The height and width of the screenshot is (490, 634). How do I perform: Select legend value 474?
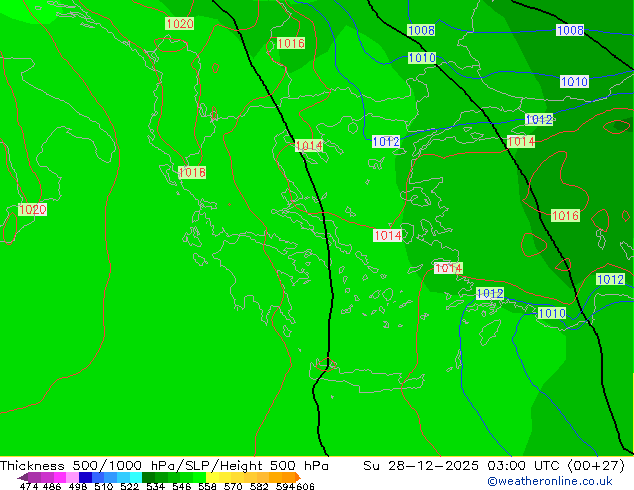[29, 486]
